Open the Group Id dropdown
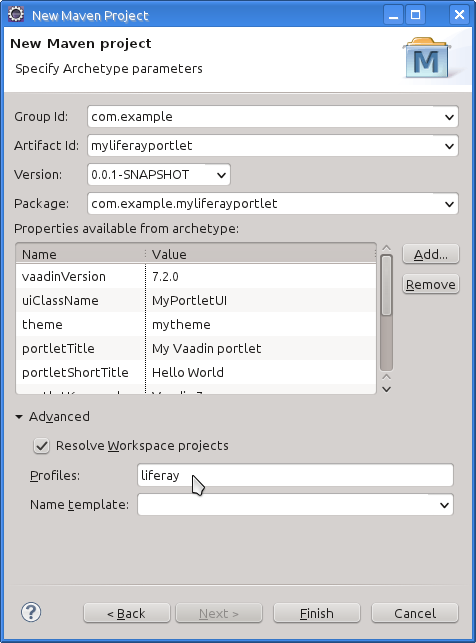 click(449, 117)
